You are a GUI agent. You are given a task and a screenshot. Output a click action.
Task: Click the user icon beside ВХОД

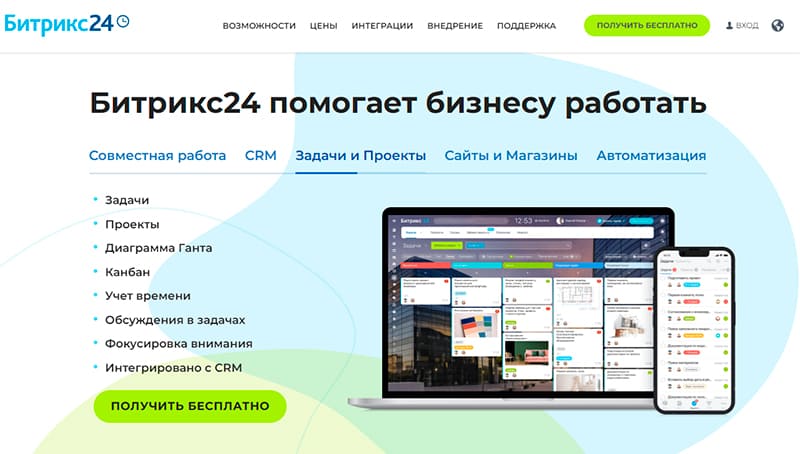click(729, 26)
